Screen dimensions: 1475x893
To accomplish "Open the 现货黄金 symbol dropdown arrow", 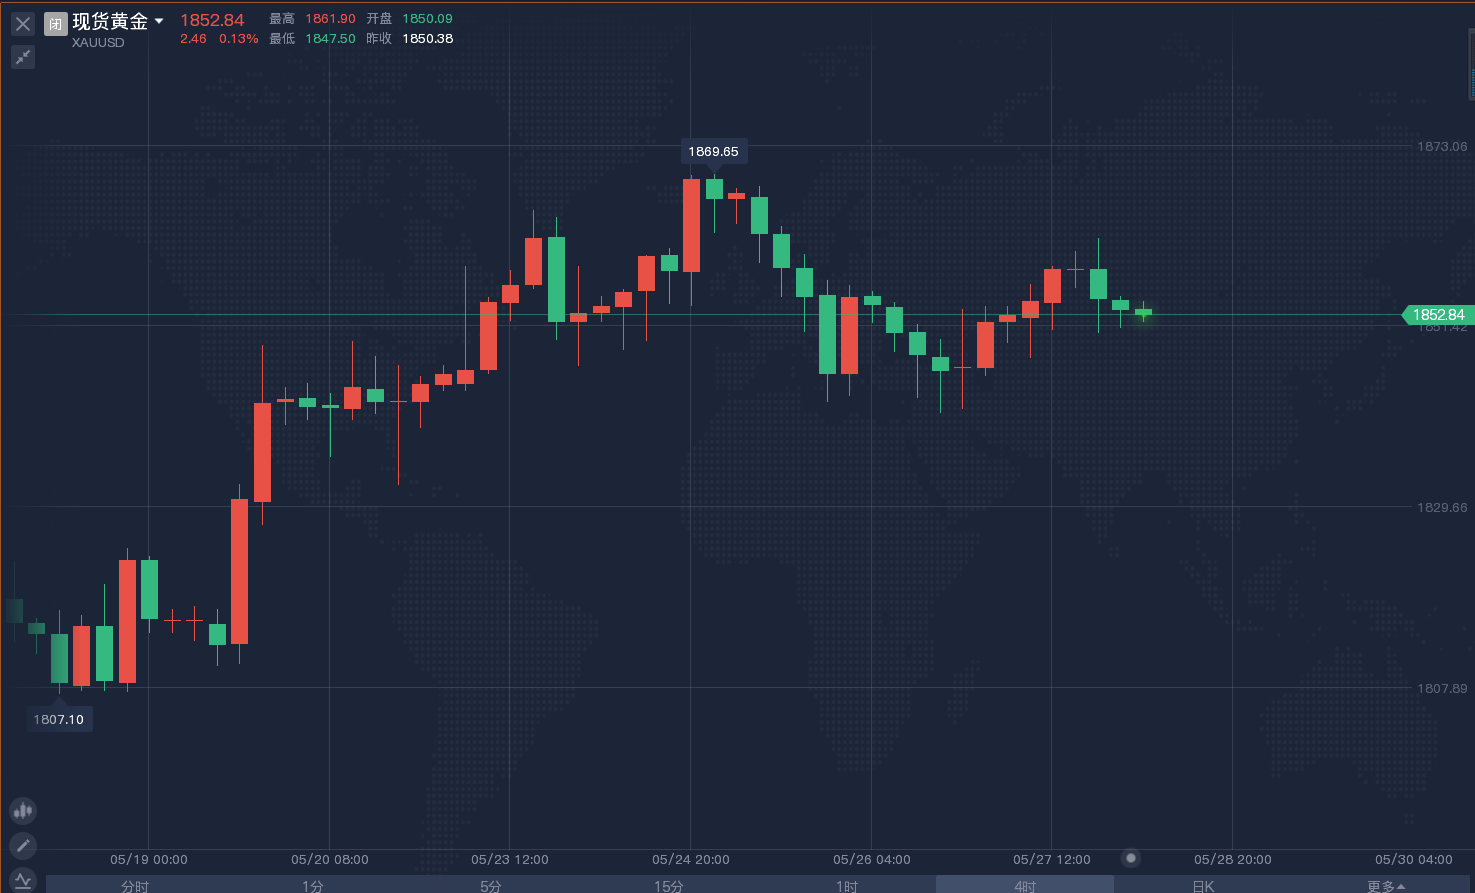I will pos(159,22).
